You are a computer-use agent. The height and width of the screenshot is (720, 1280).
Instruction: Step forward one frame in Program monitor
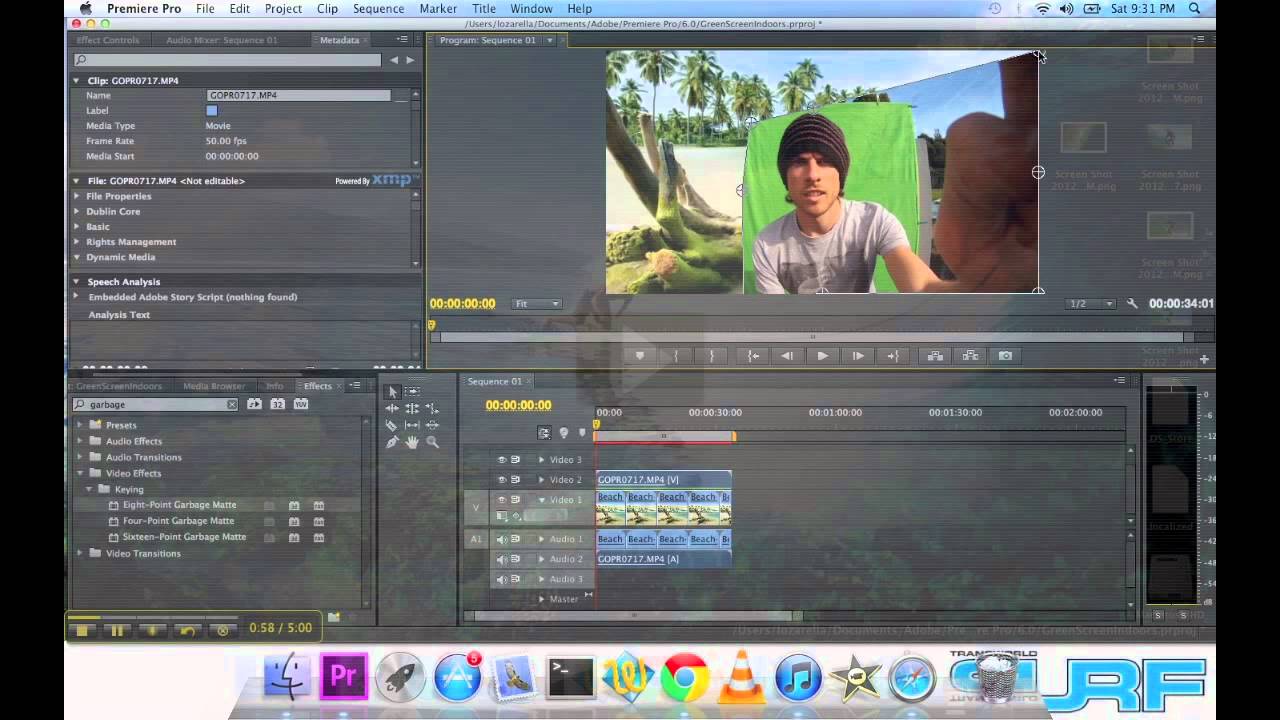pyautogui.click(x=858, y=356)
